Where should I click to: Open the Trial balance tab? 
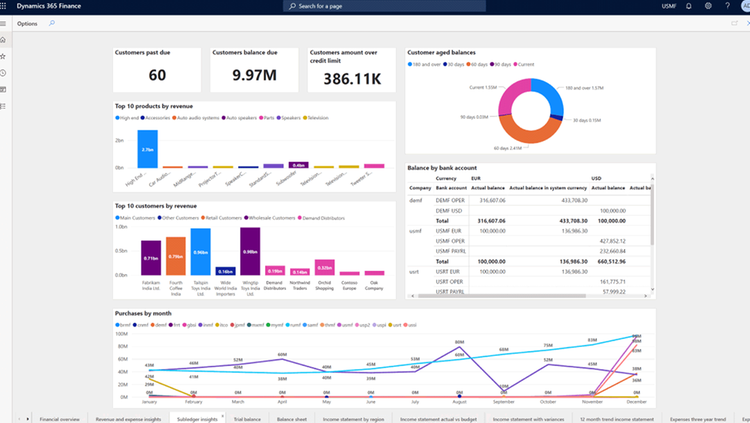tap(247, 419)
